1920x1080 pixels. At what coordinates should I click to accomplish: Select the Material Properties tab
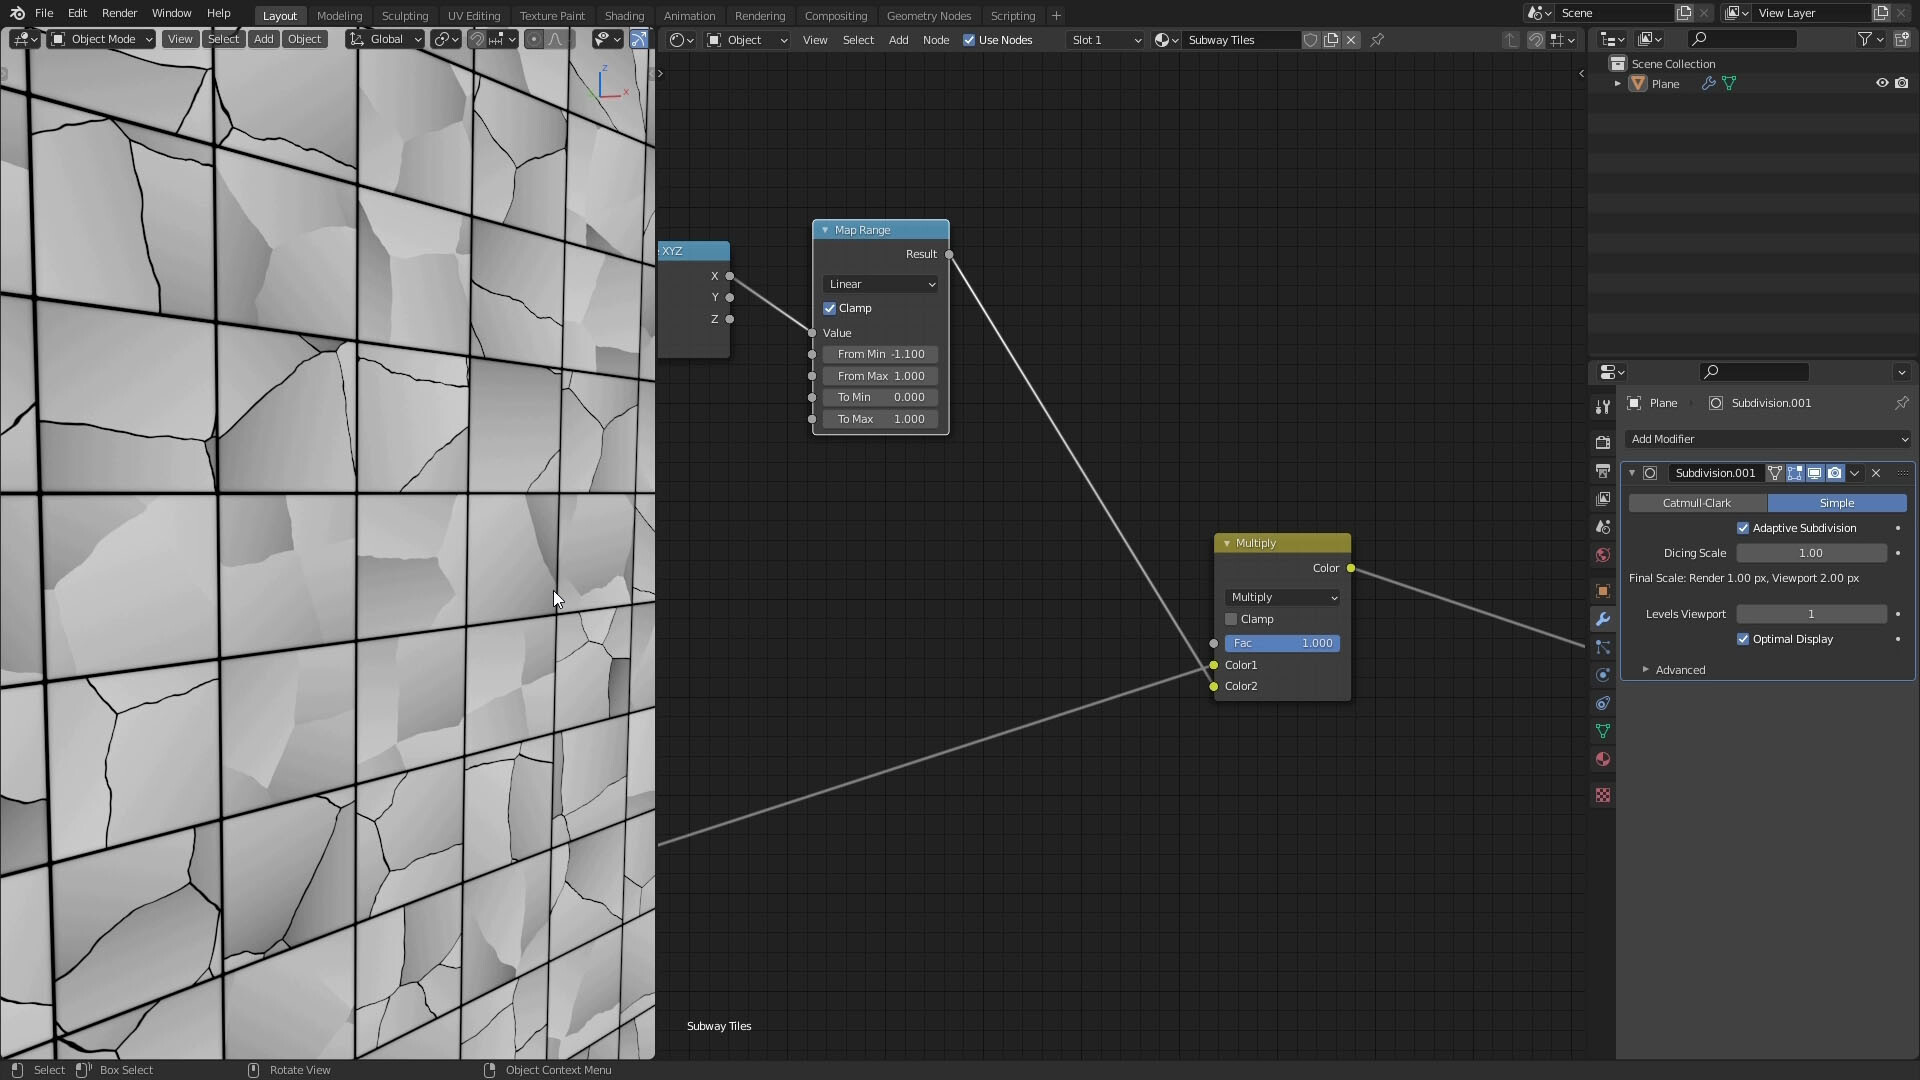(1603, 759)
